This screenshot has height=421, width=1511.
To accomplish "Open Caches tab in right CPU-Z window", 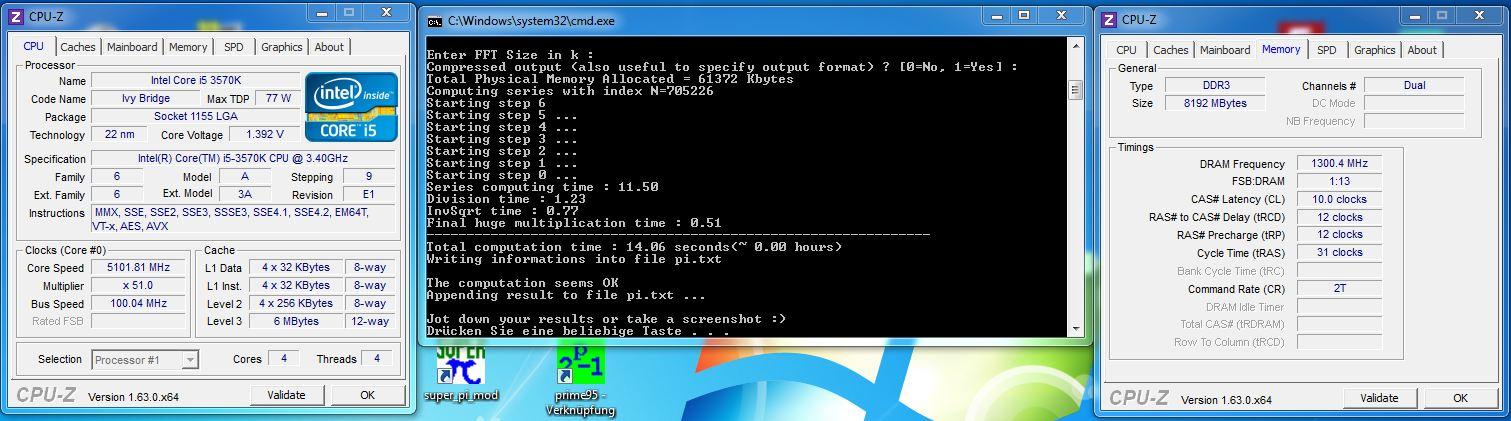I will [x=1170, y=50].
